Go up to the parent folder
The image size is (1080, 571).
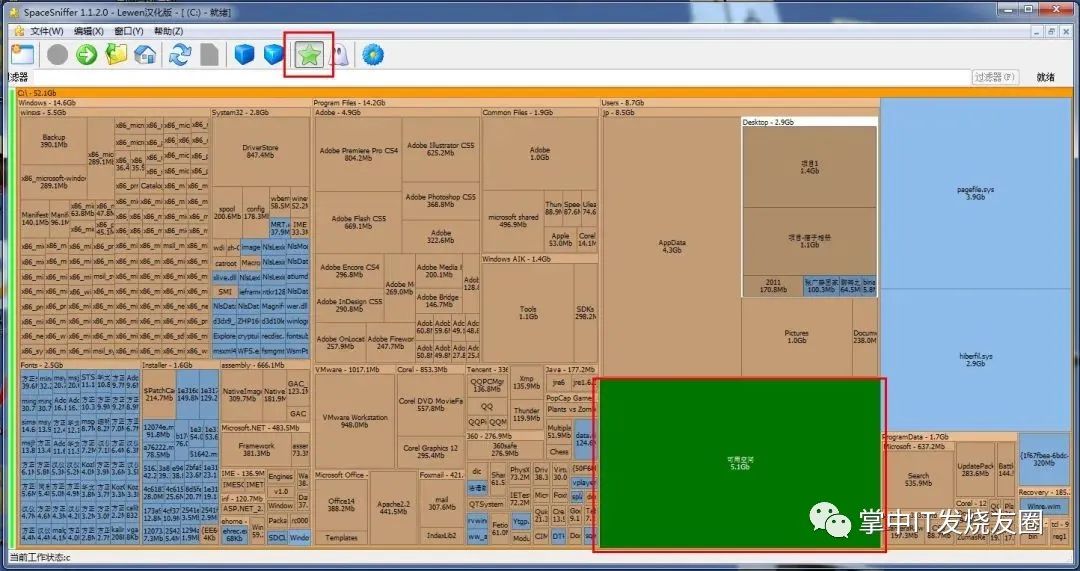pyautogui.click(x=116, y=55)
